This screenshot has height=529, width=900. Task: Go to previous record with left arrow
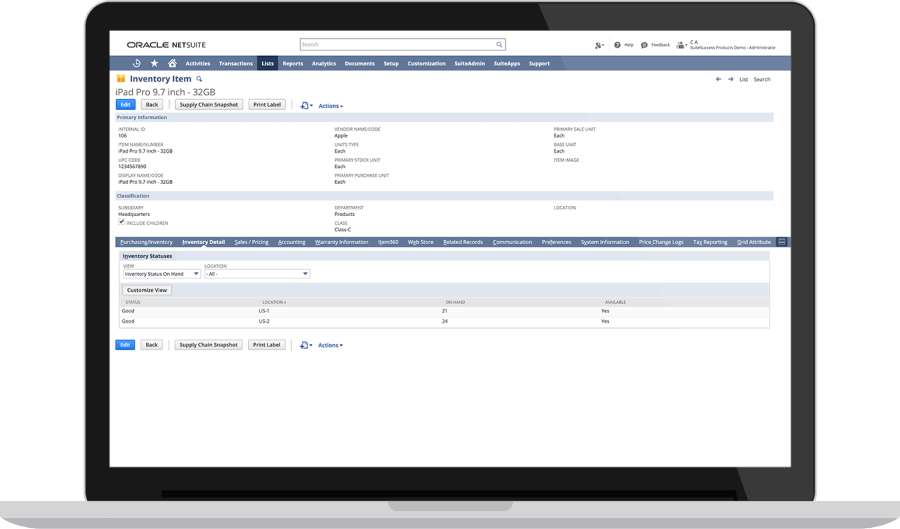[x=718, y=79]
